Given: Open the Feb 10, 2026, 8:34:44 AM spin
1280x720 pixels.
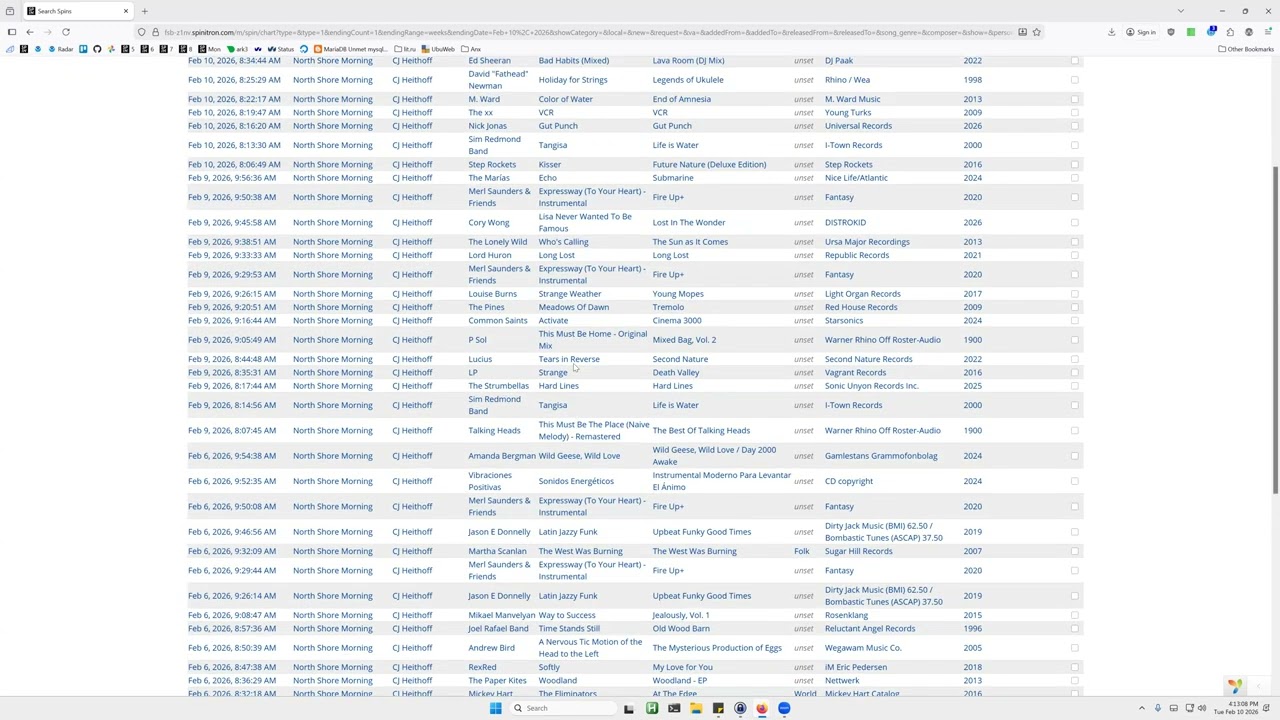Looking at the screenshot, I should click(x=234, y=61).
